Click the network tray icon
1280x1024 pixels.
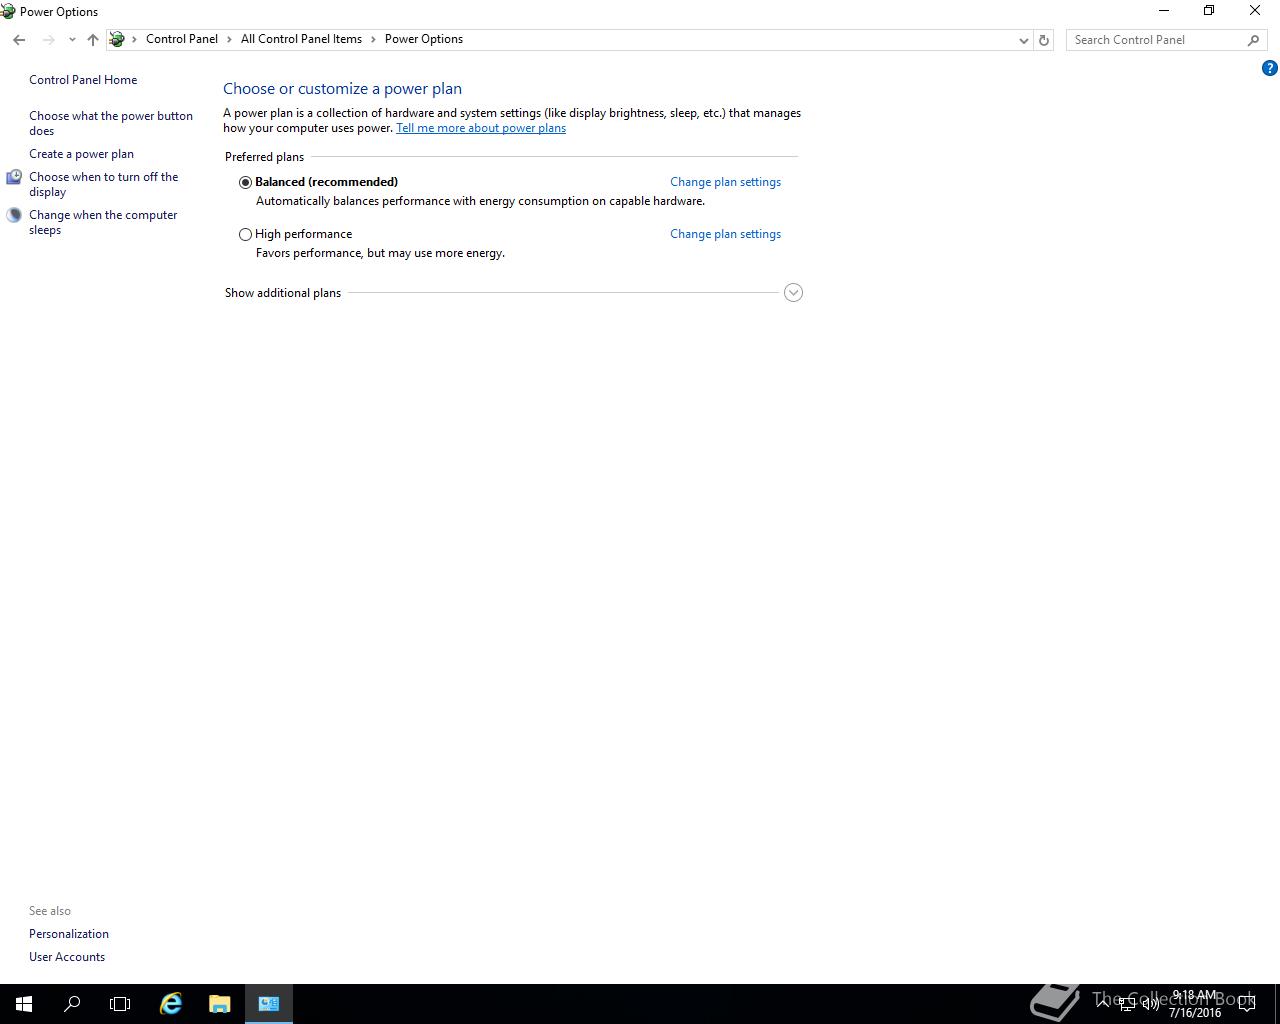1126,1004
